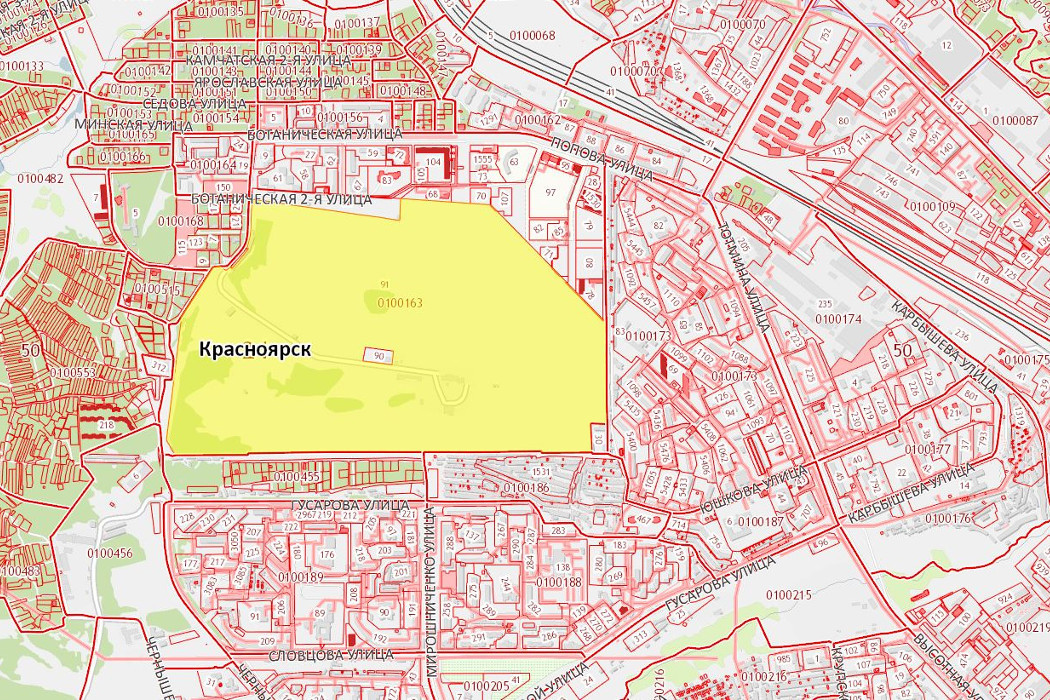Select cadastral block 0100166
This screenshot has width=1050, height=700.
click(x=123, y=156)
